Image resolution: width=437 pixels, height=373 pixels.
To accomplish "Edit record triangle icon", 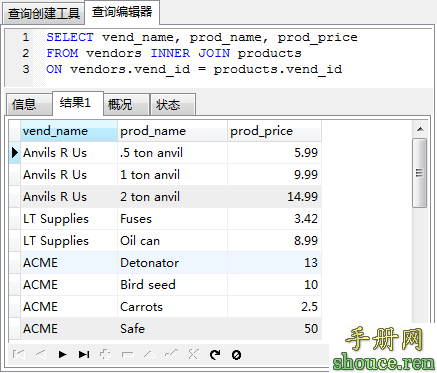I will point(149,354).
